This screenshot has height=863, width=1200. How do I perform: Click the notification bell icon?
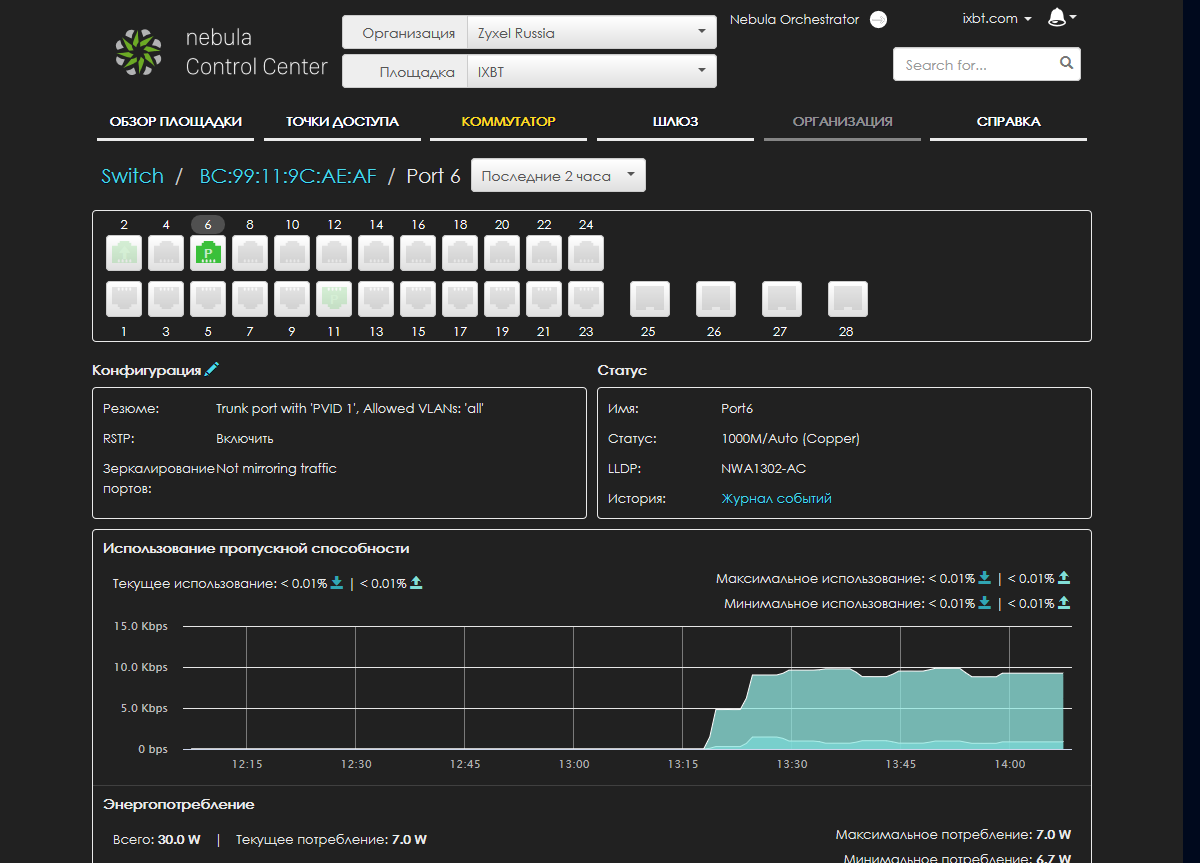(1057, 18)
